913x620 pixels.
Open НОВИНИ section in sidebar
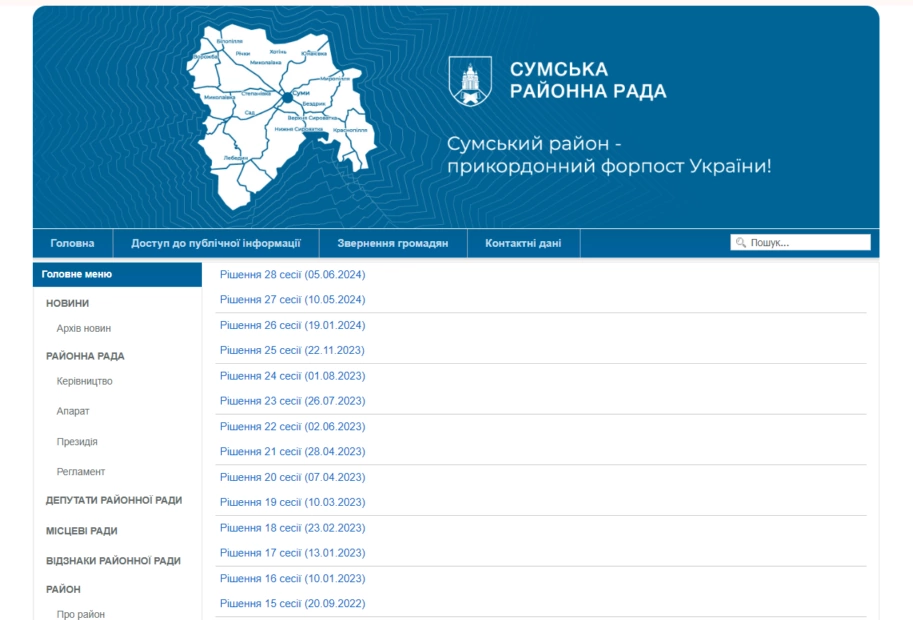pos(67,303)
